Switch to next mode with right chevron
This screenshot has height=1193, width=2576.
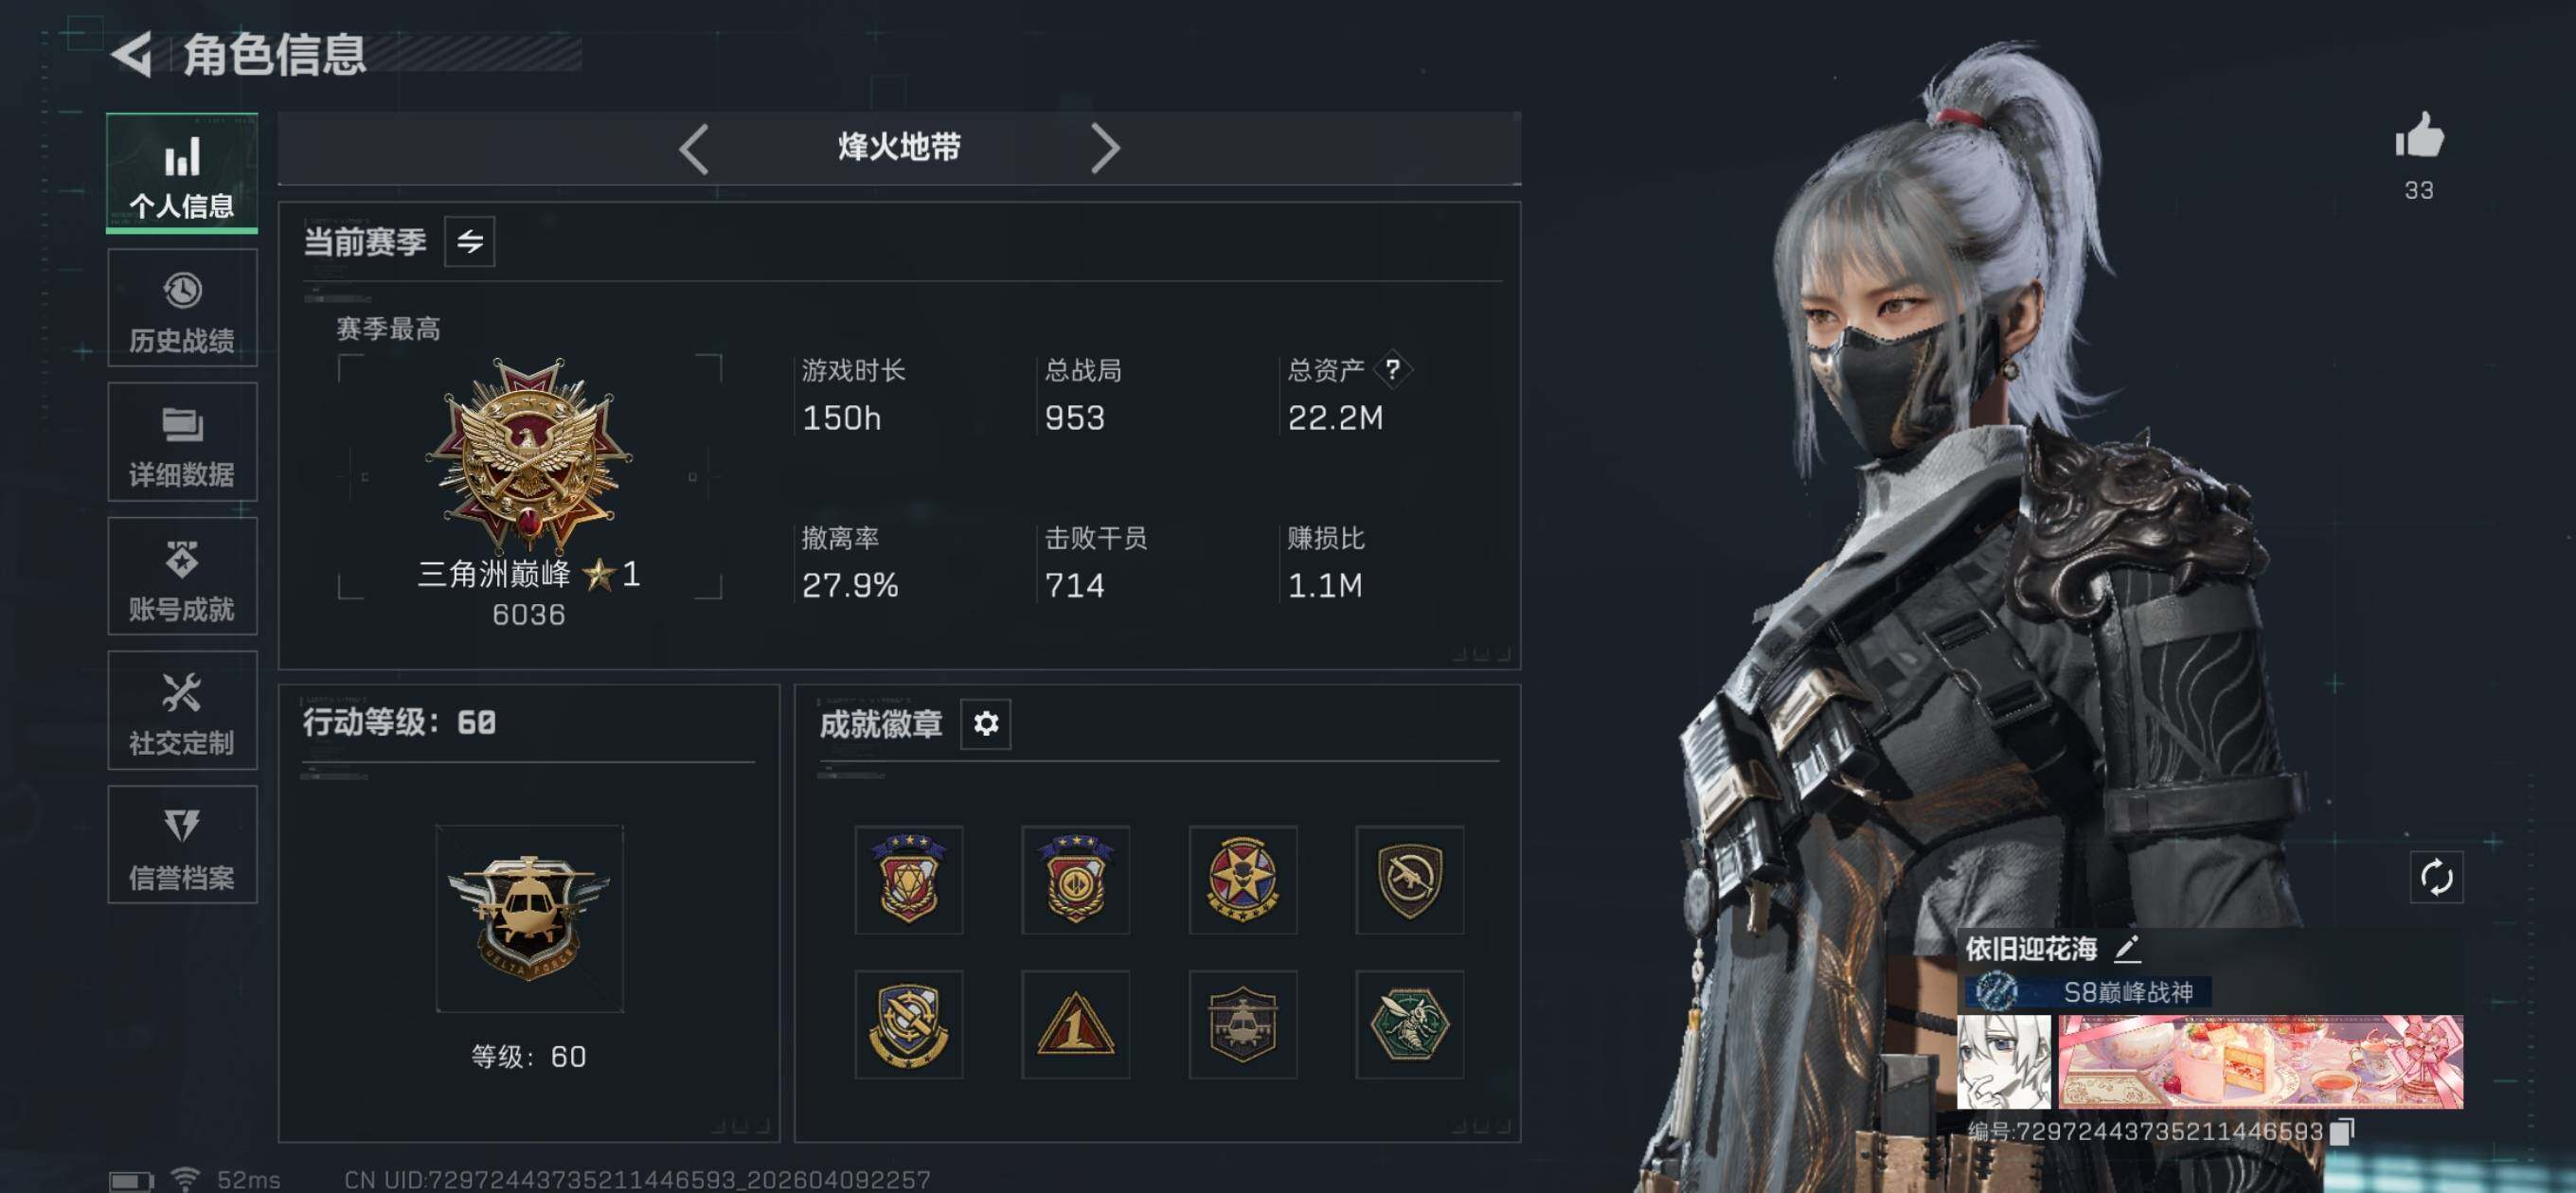pyautogui.click(x=1104, y=149)
